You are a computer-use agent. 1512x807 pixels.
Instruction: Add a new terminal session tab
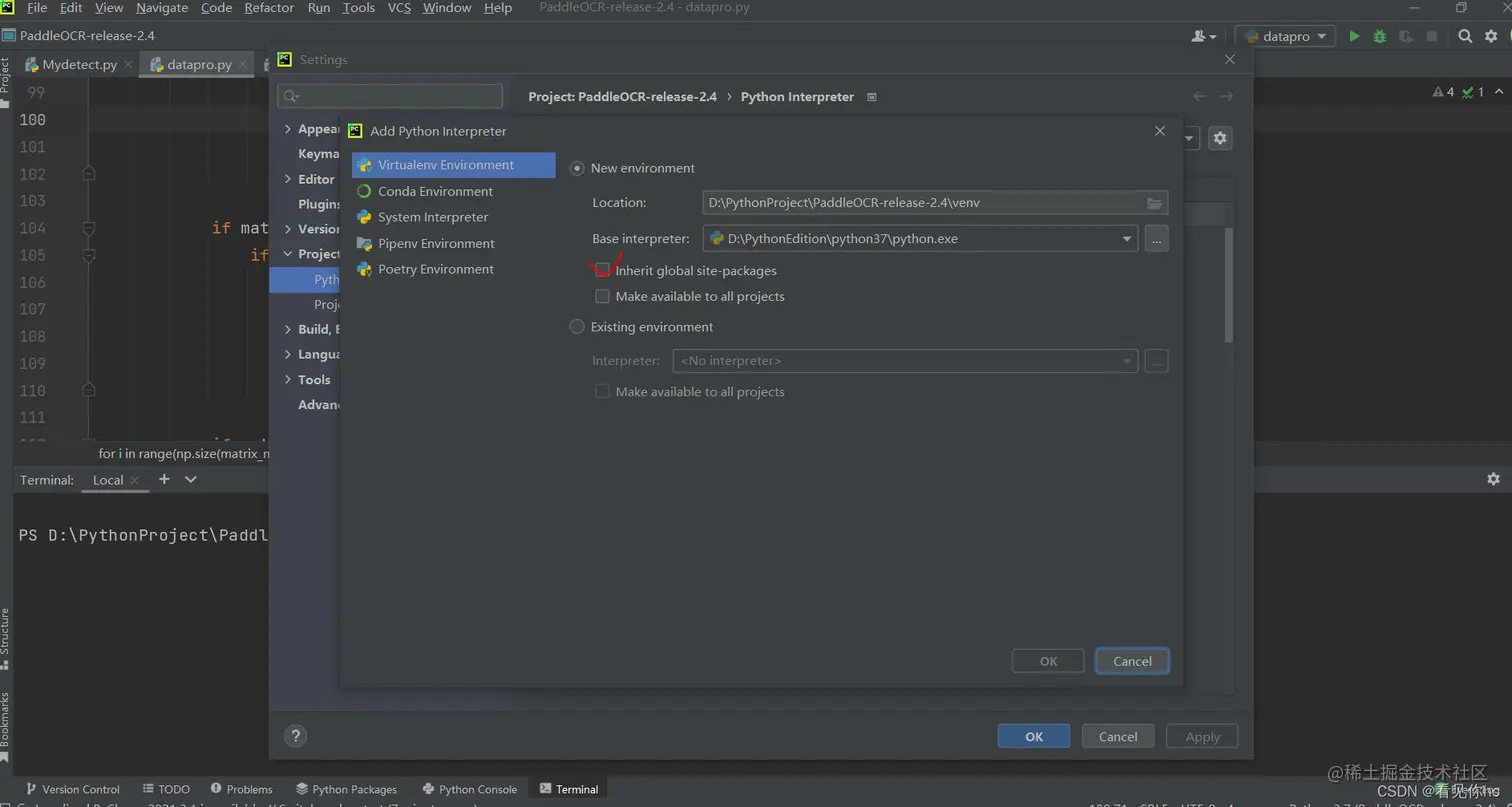(x=164, y=479)
